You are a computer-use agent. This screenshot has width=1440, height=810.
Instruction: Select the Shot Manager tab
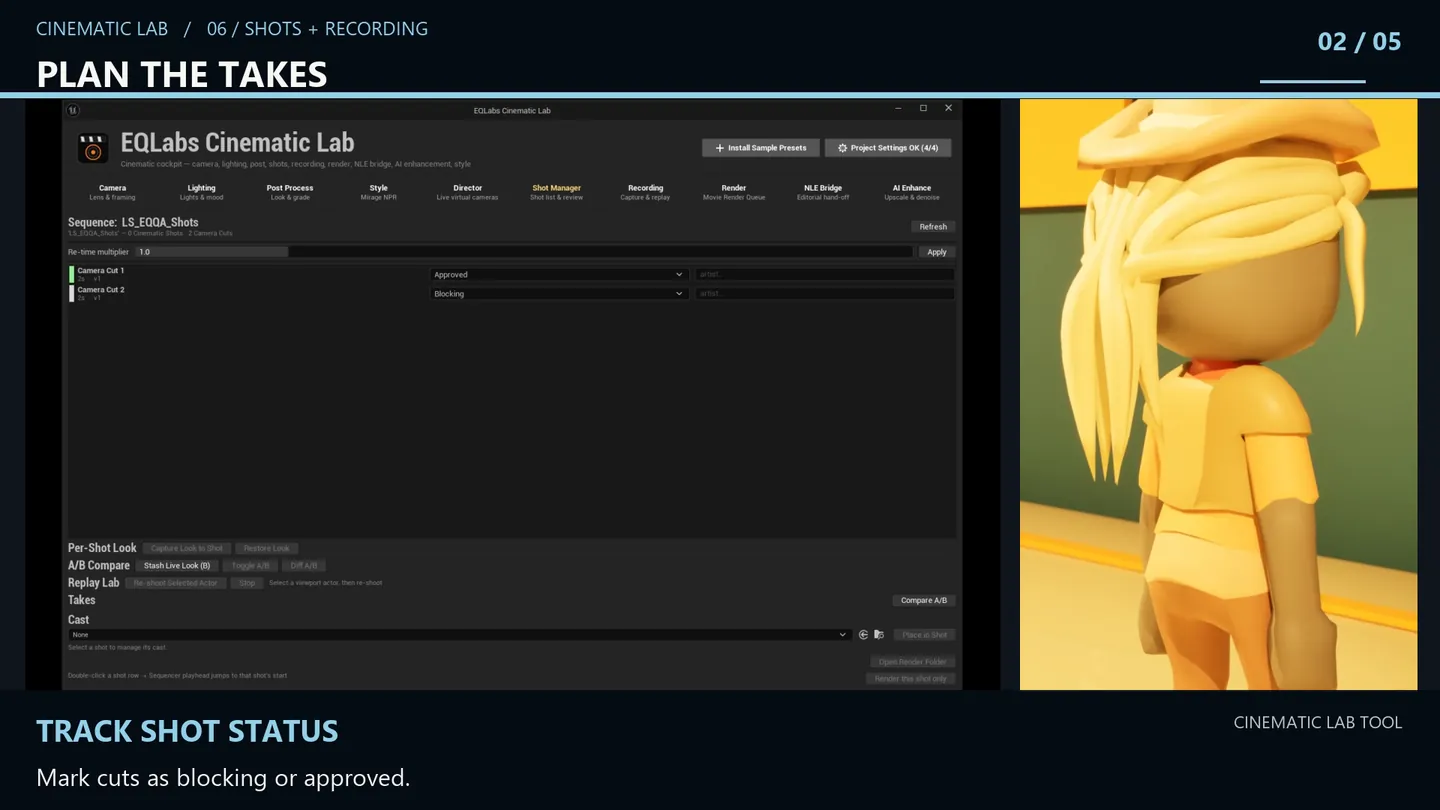557,192
